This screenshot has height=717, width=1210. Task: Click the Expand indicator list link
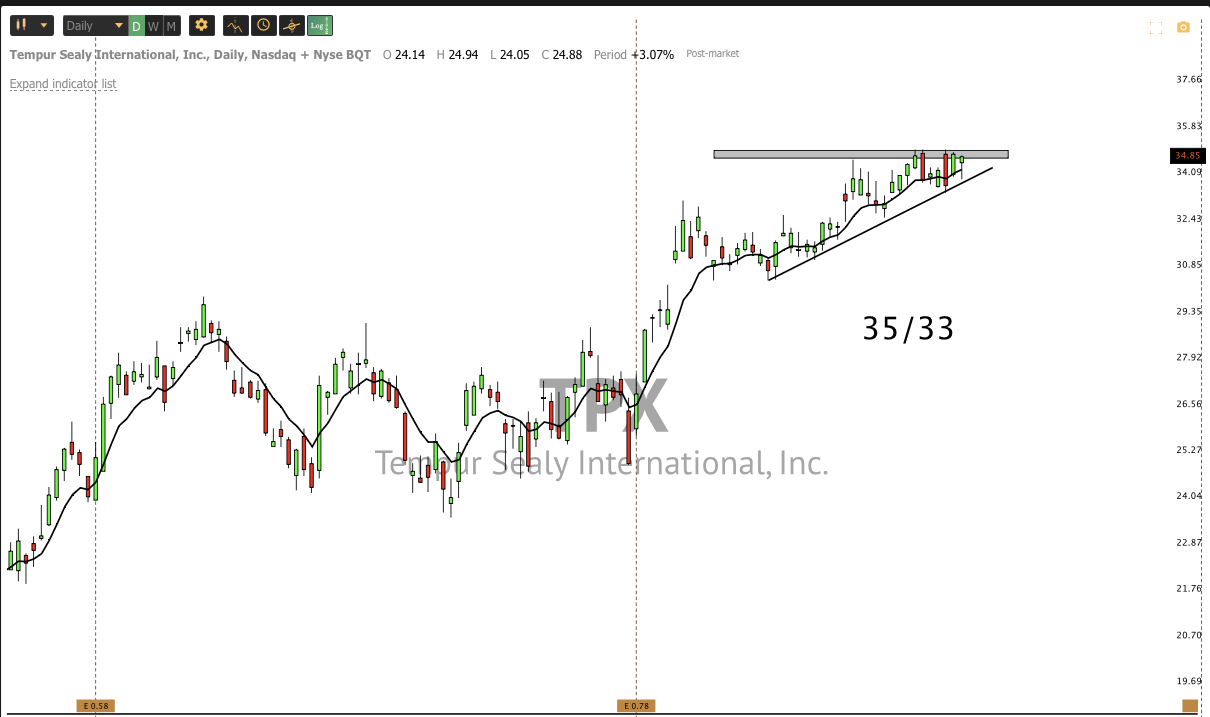point(63,84)
